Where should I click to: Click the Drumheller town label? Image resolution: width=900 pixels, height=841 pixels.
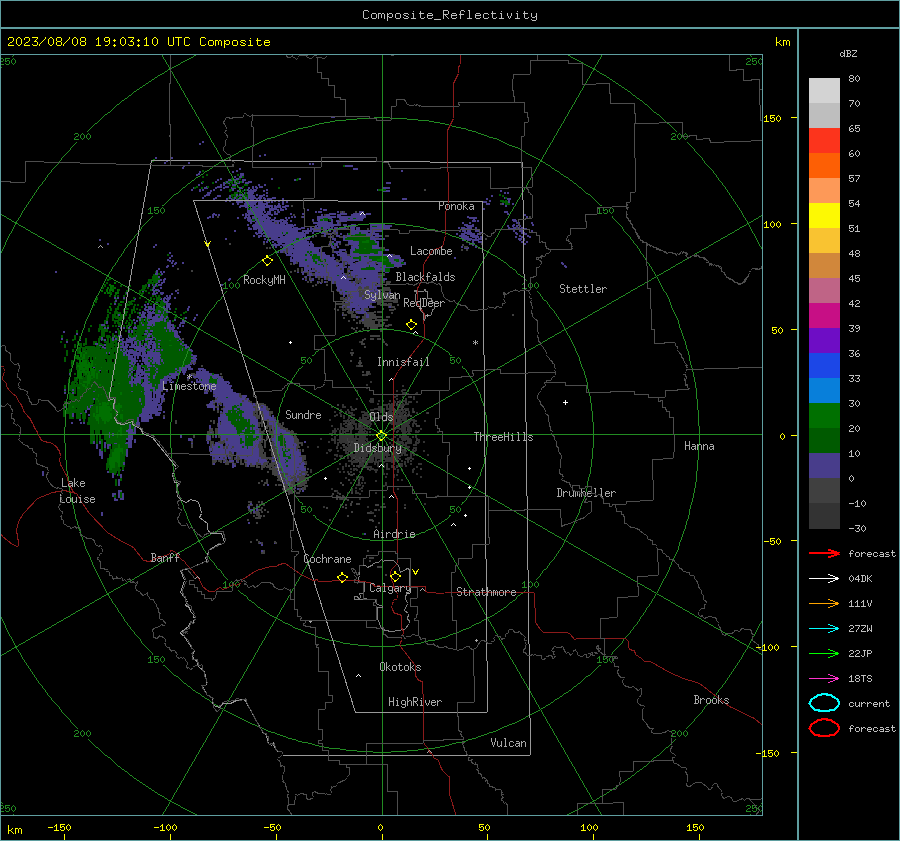tap(586, 493)
